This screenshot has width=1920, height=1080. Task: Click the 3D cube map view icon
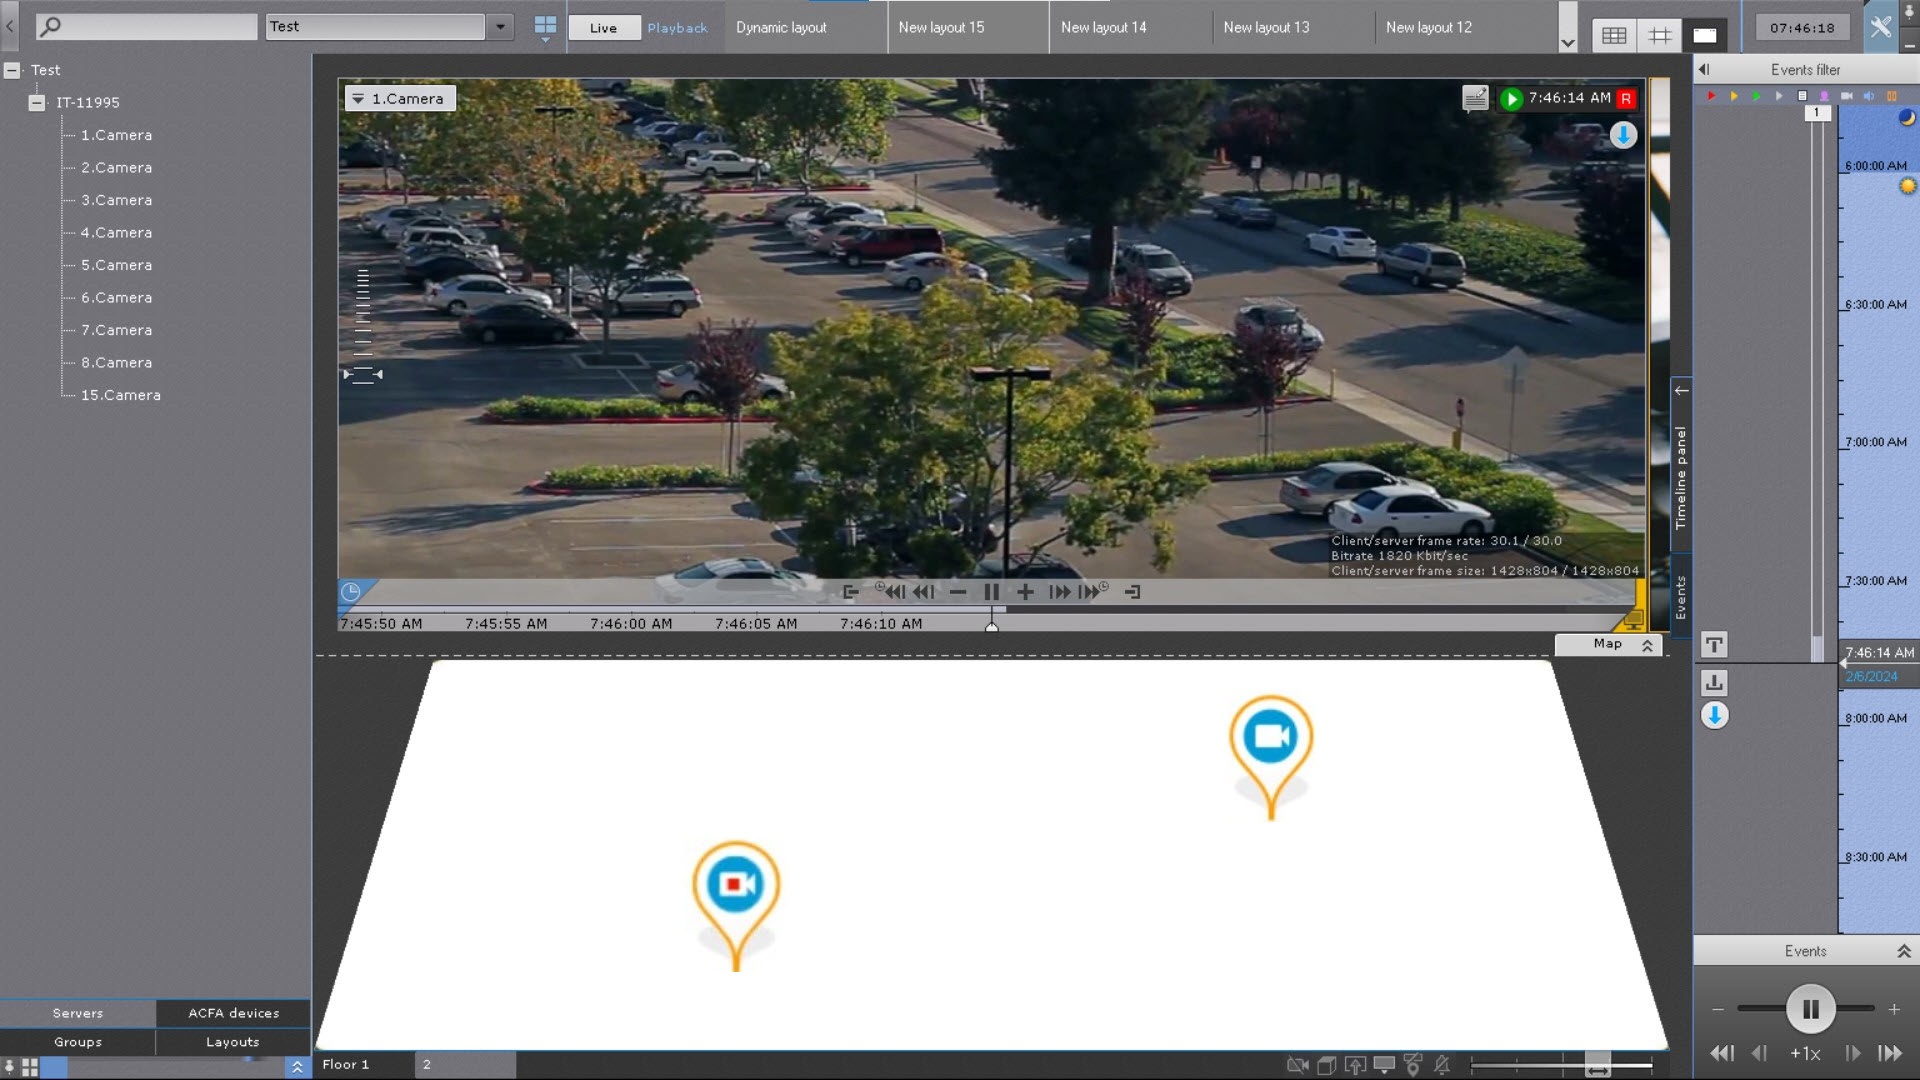tap(1327, 1065)
